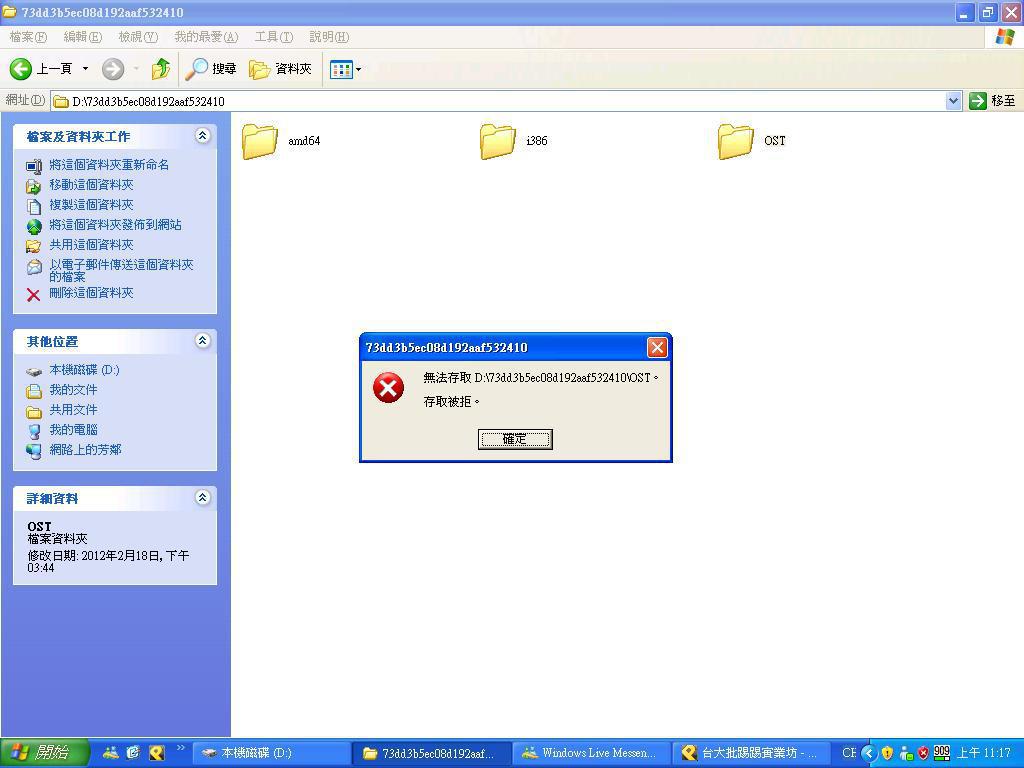This screenshot has height=768, width=1024.
Task: Open the 我的最愛(A) menu
Action: pos(206,37)
